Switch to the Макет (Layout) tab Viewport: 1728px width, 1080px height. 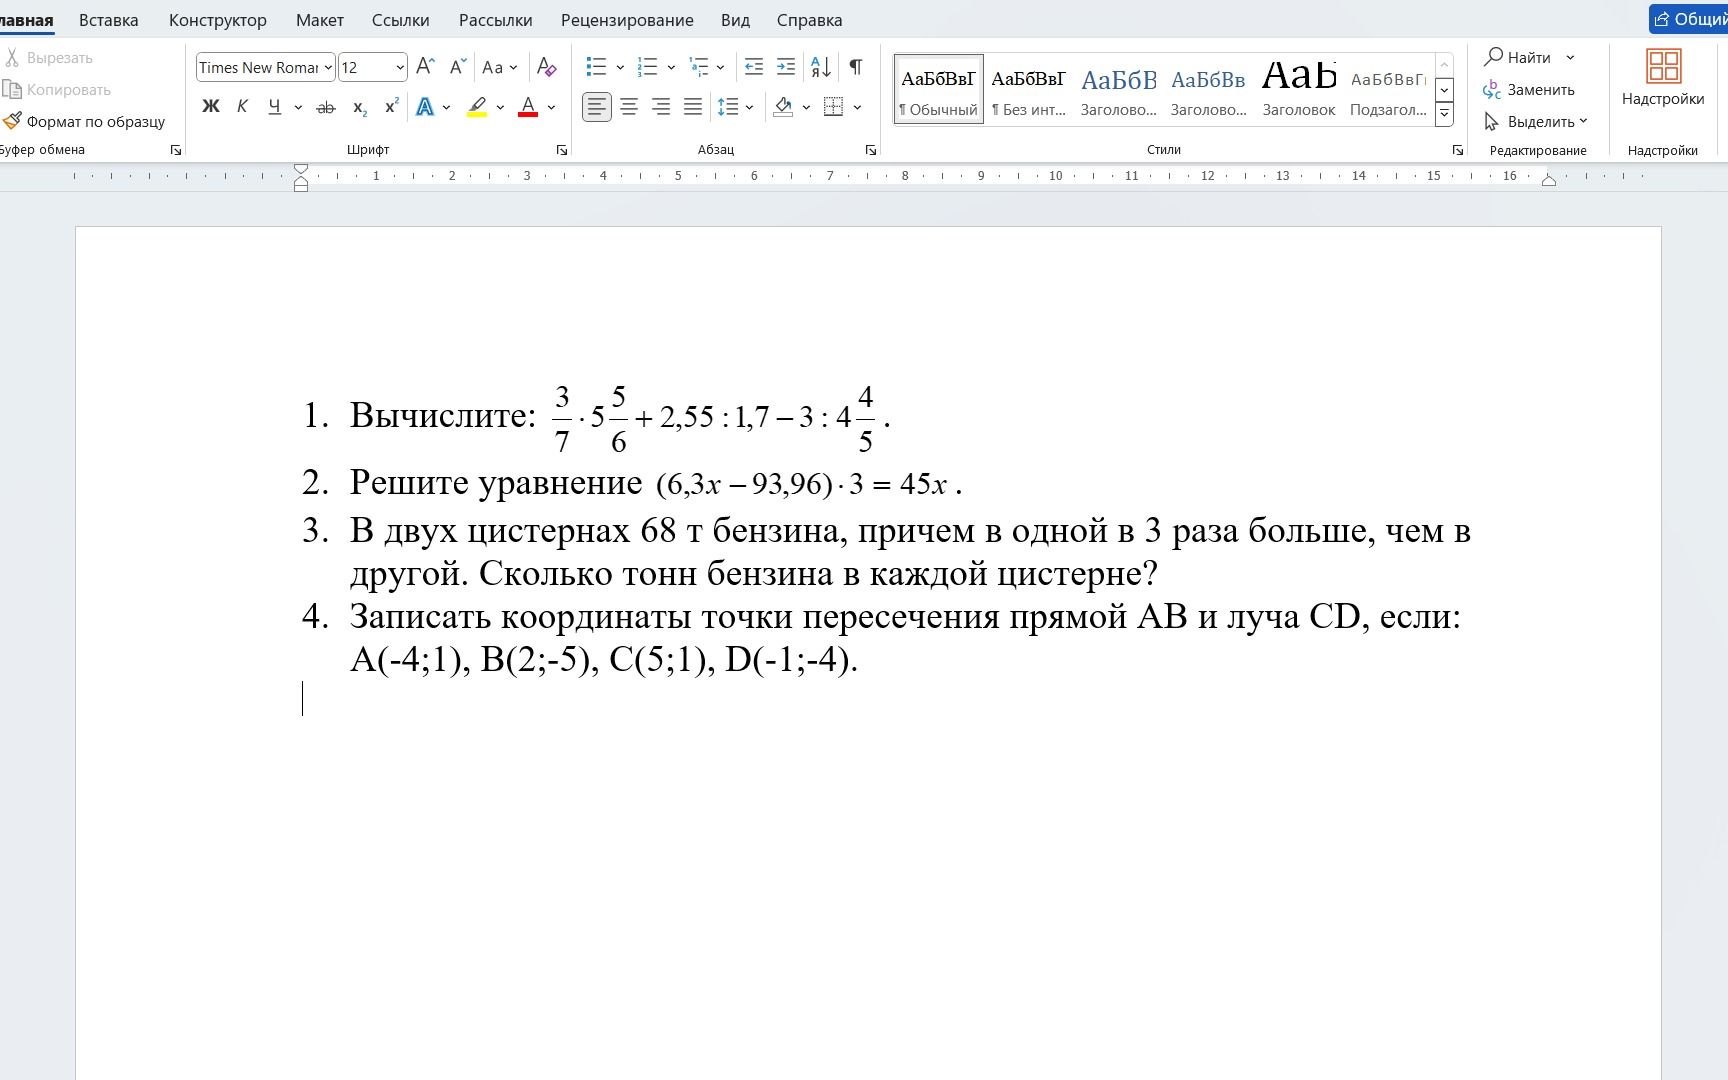tap(320, 20)
